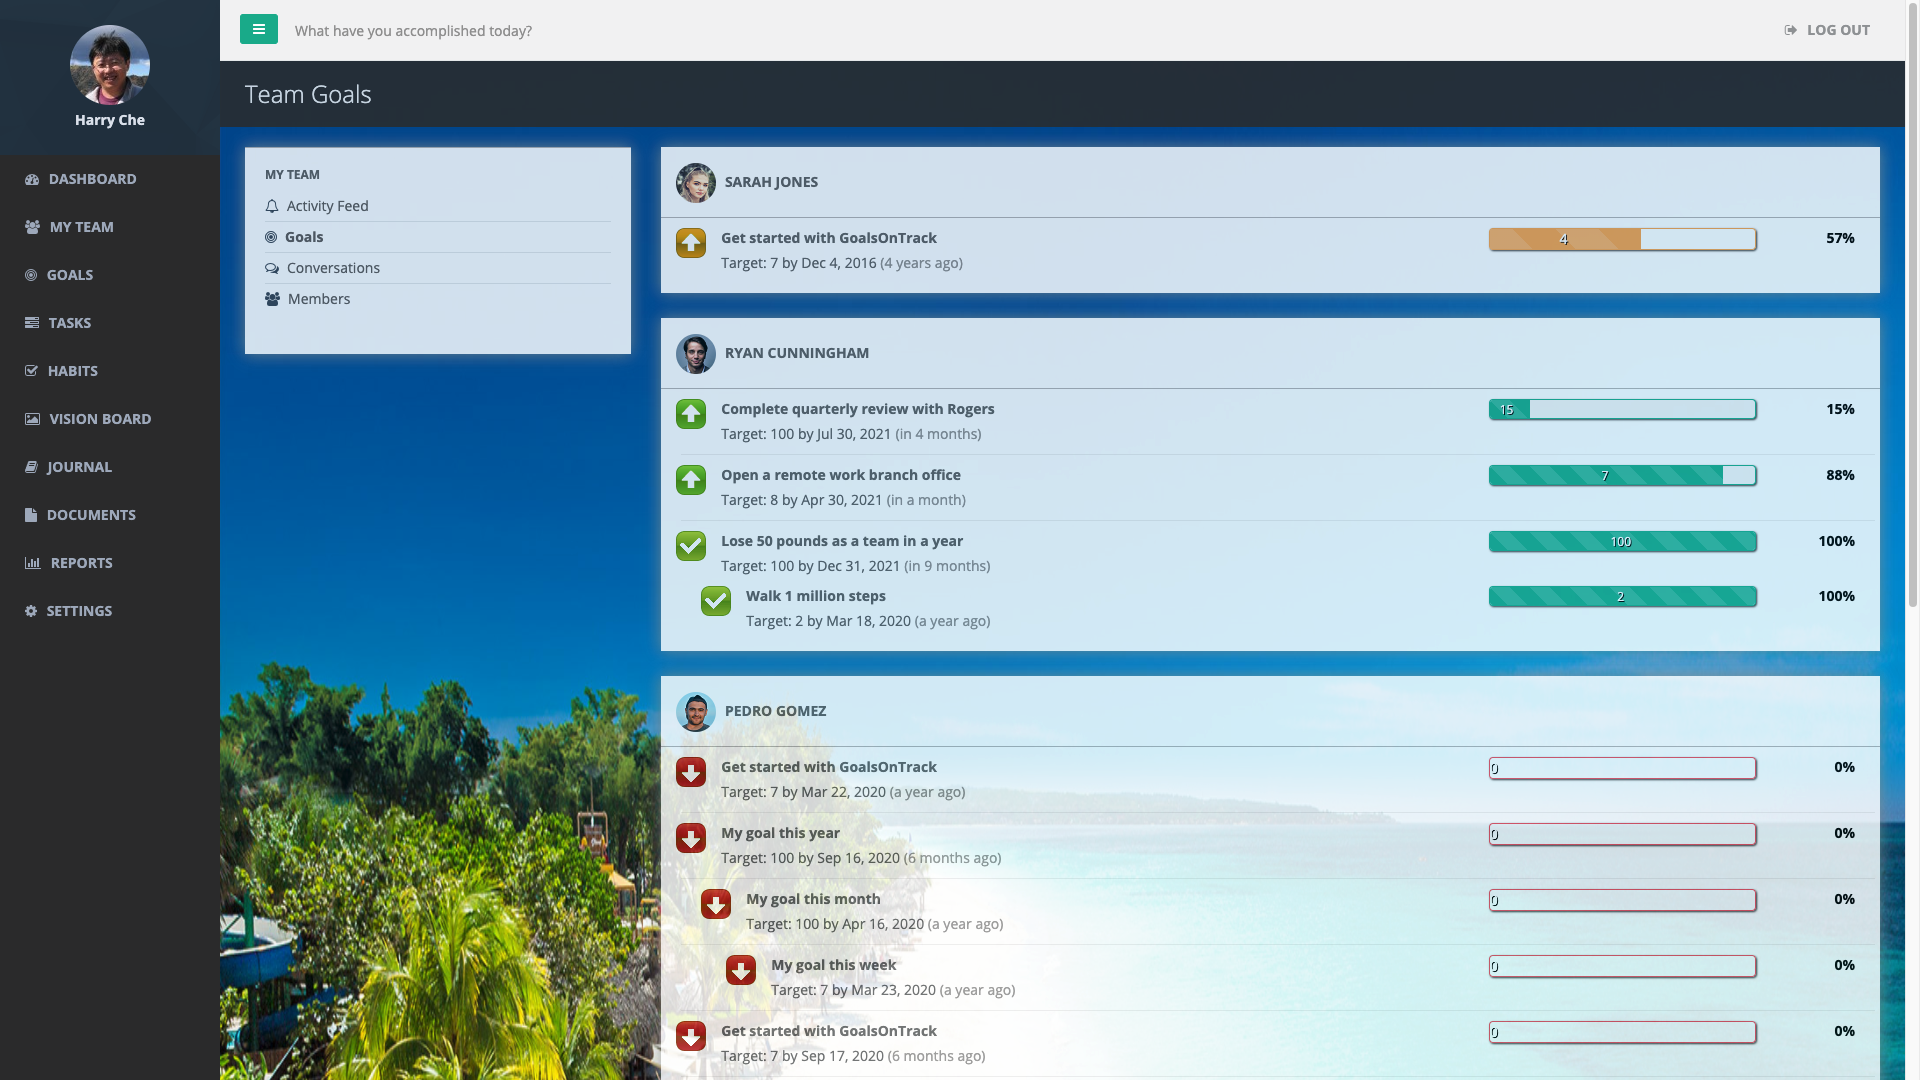The height and width of the screenshot is (1080, 1920).
Task: Click the Conversations chat bubble icon
Action: [x=272, y=268]
